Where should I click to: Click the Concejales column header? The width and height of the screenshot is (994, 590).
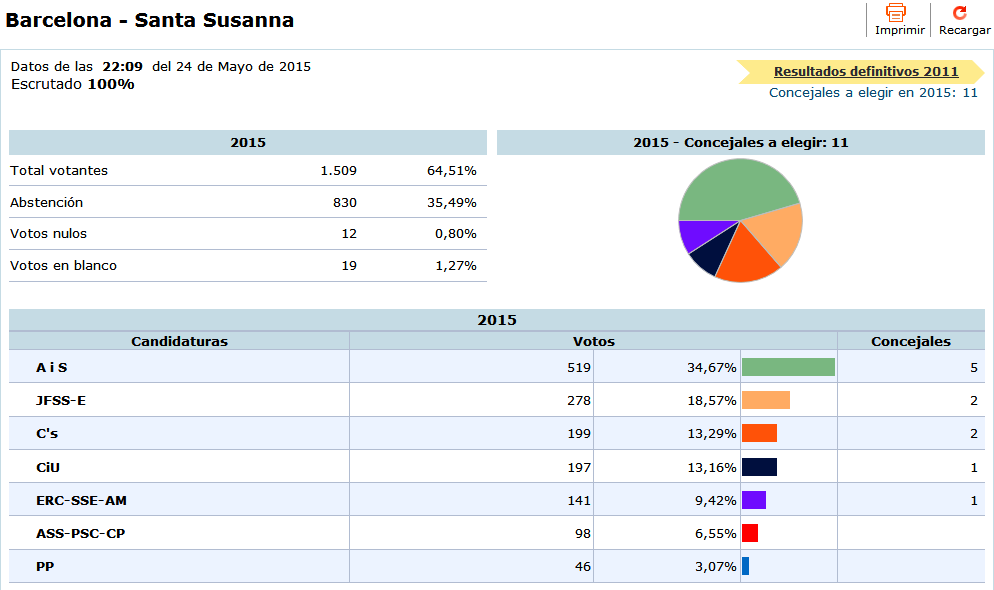910,341
